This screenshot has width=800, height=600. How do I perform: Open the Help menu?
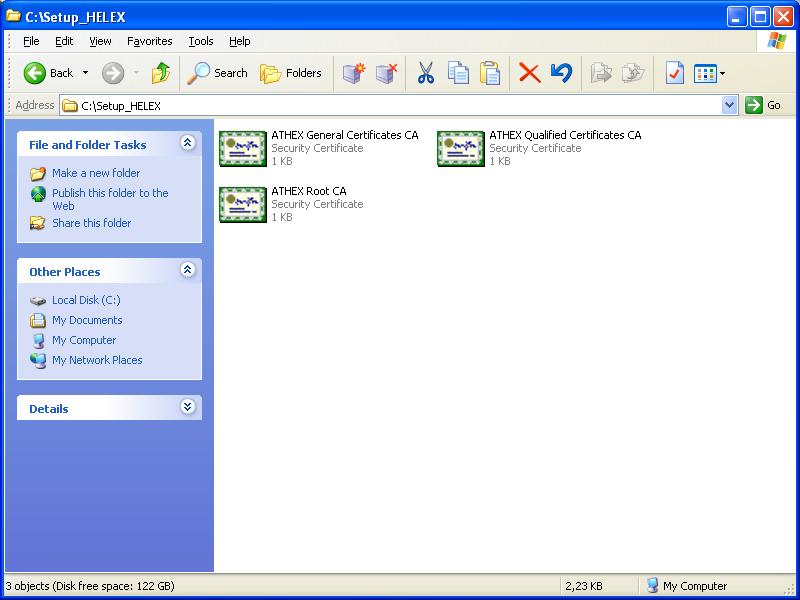(x=239, y=41)
